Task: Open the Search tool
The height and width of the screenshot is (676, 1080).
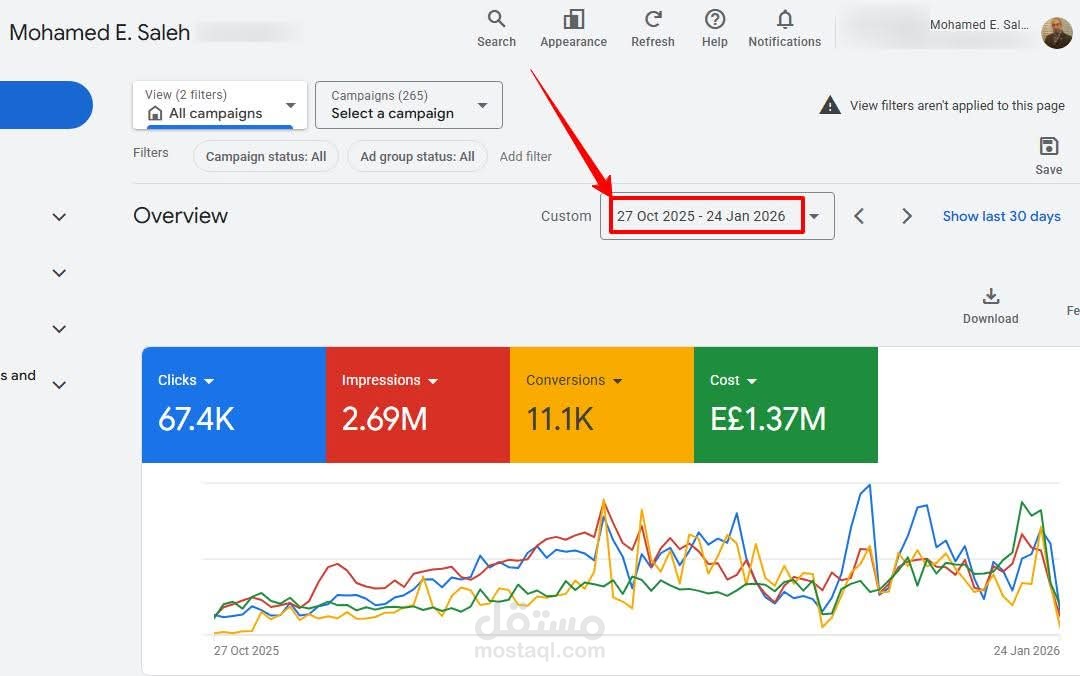Action: click(x=496, y=28)
